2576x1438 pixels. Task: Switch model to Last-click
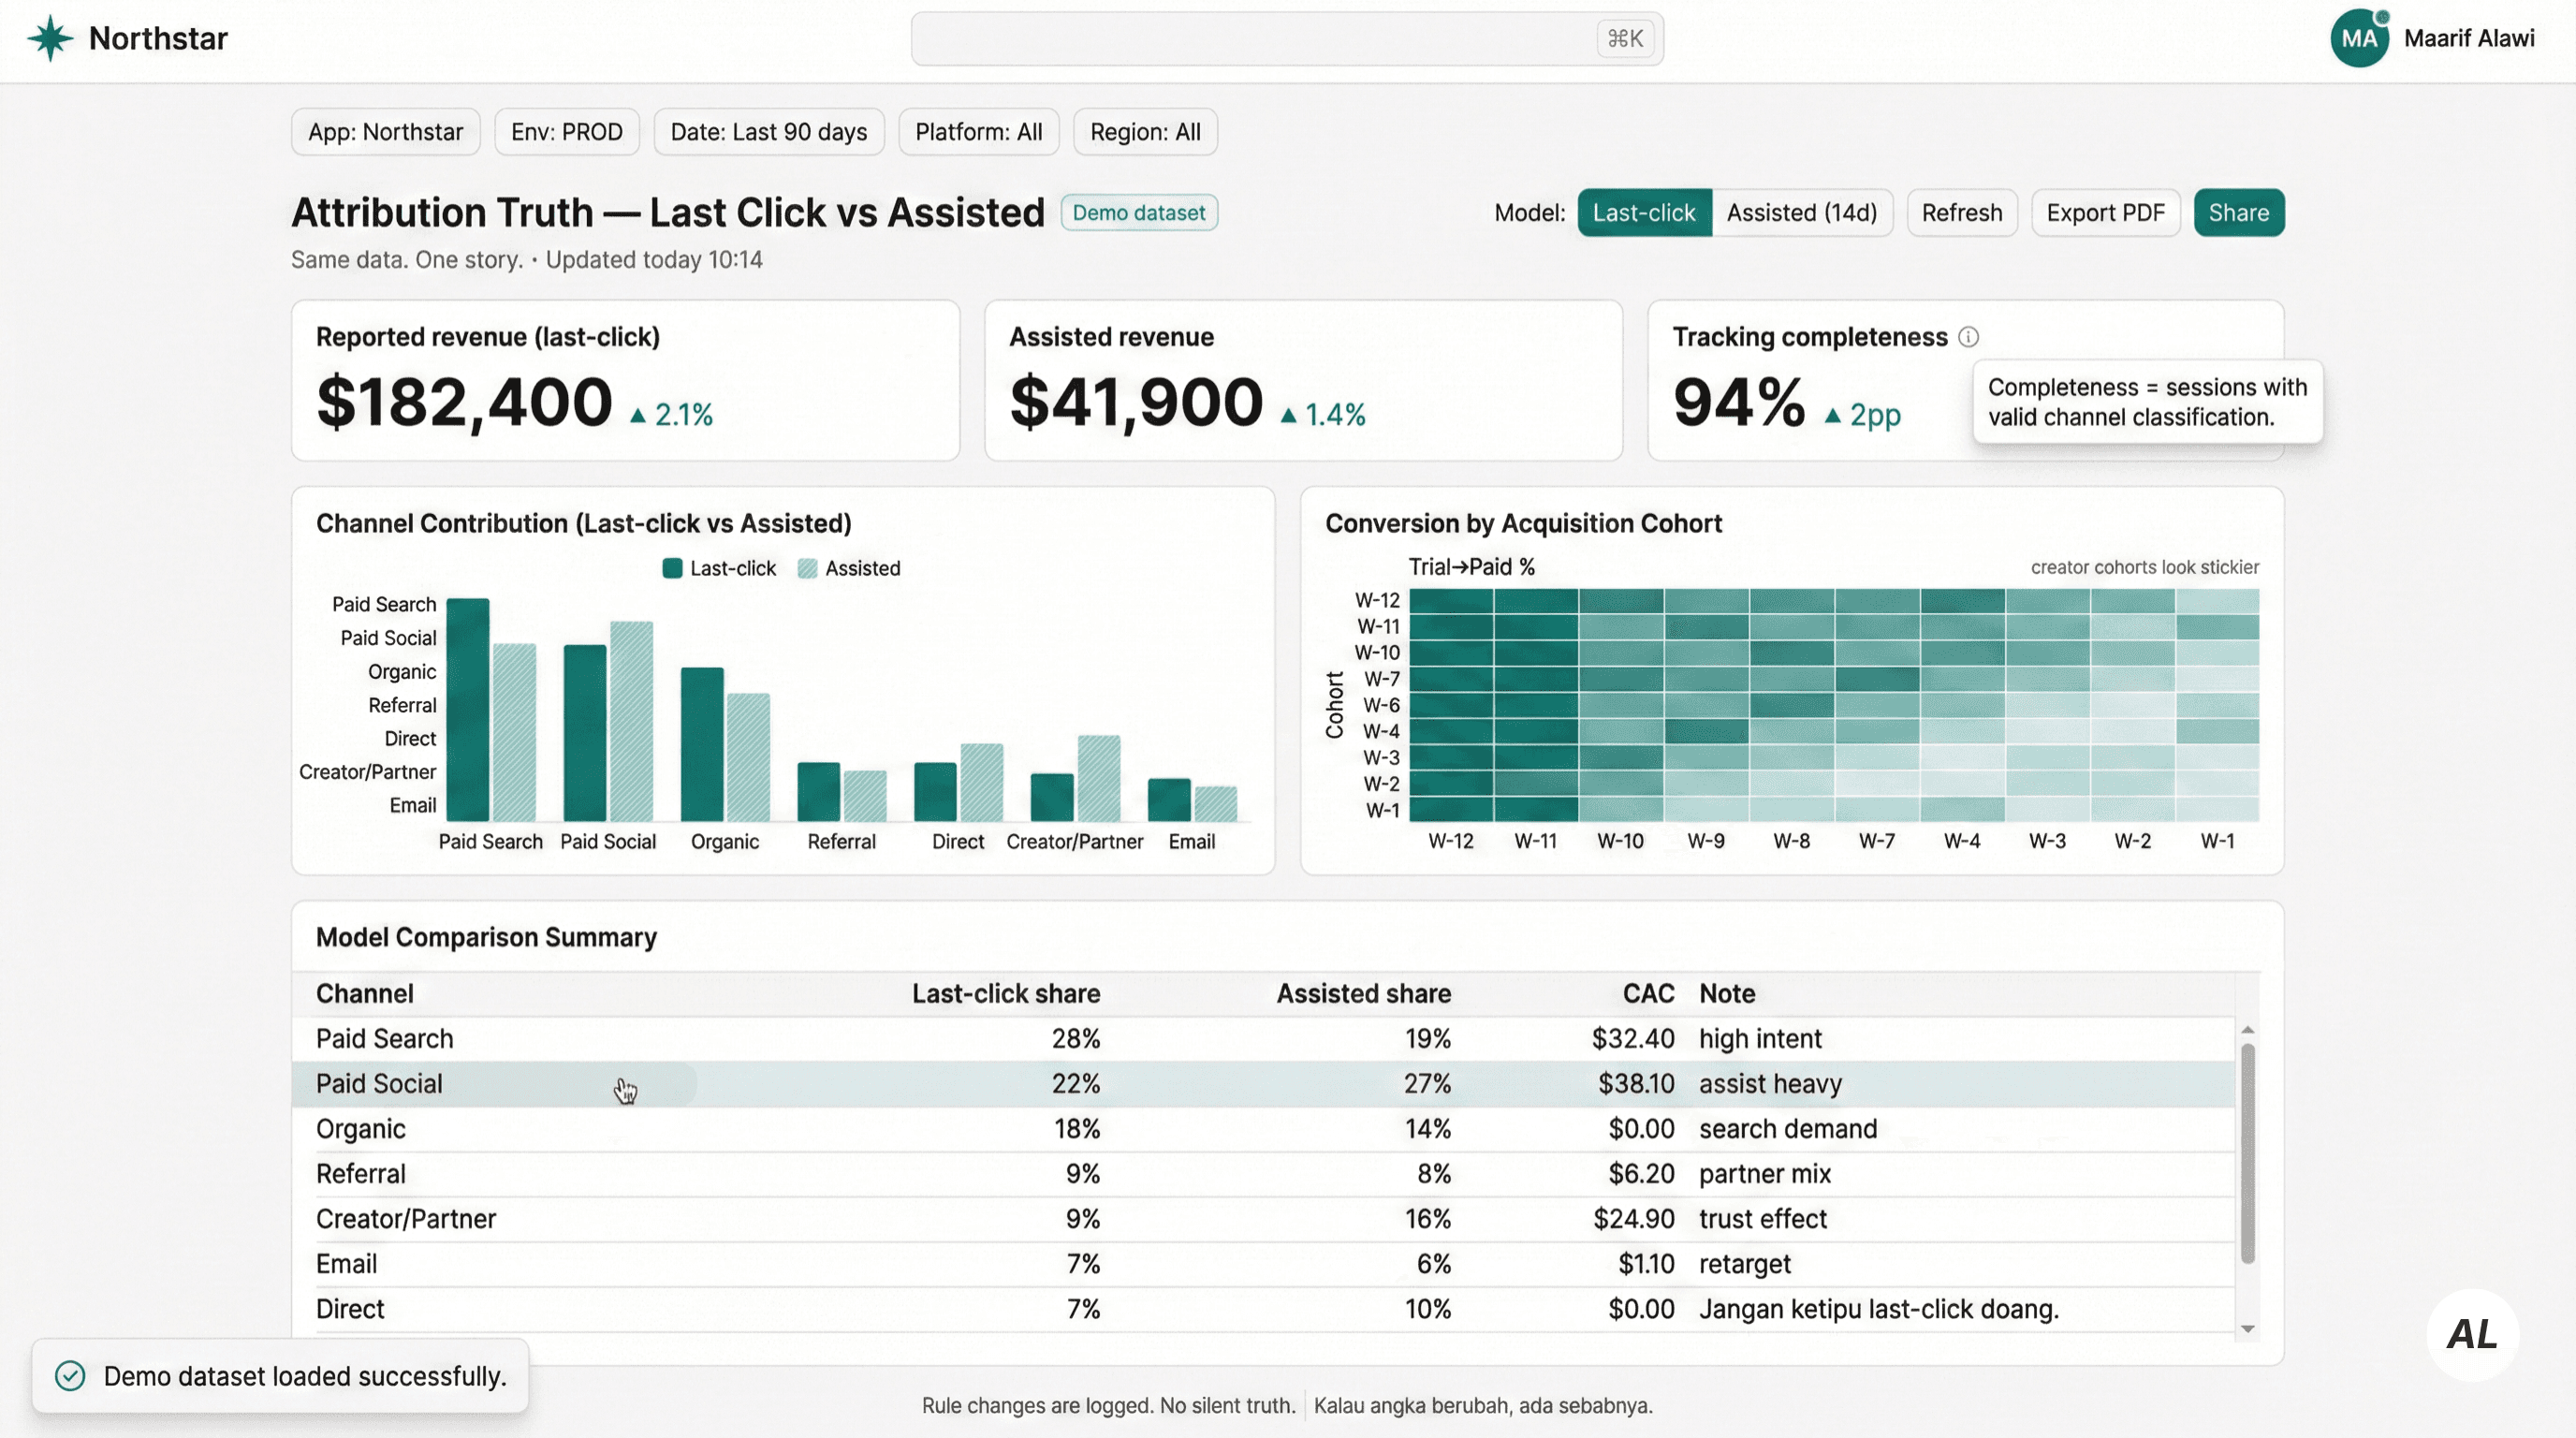tap(1643, 213)
